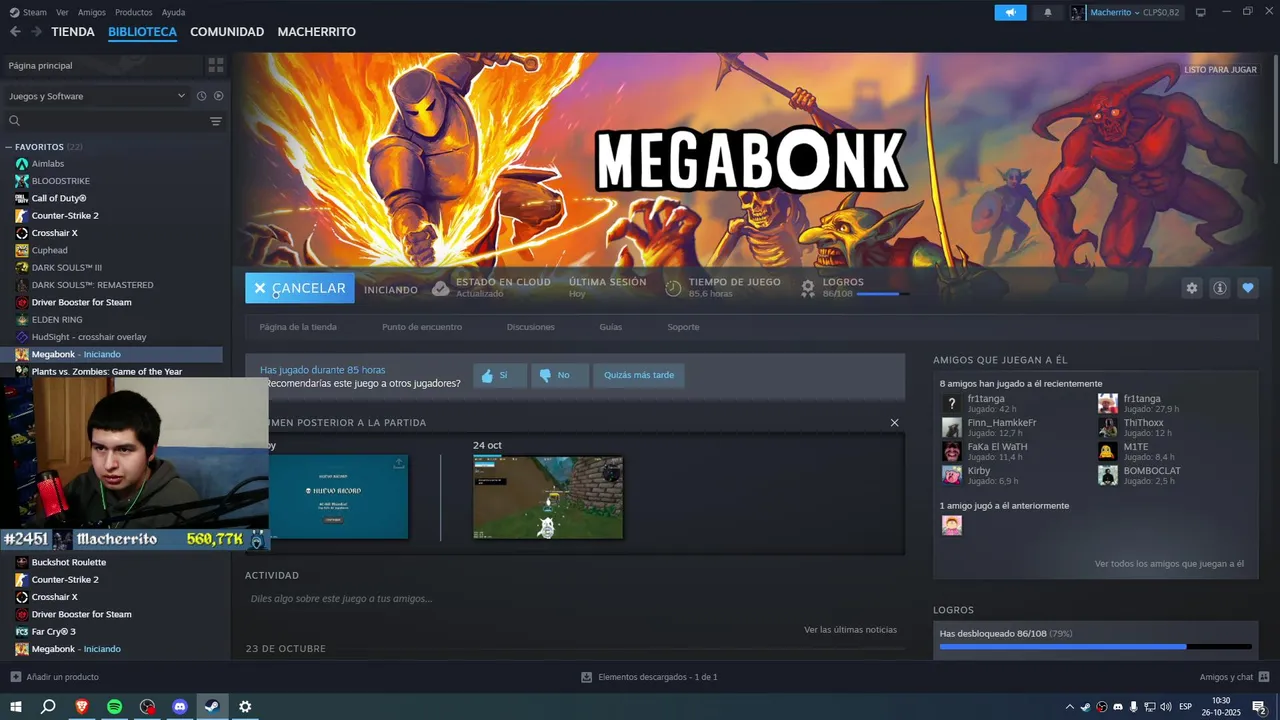Viewport: 1280px width, 720px height.
Task: Close the post-game summary panel
Action: click(894, 422)
